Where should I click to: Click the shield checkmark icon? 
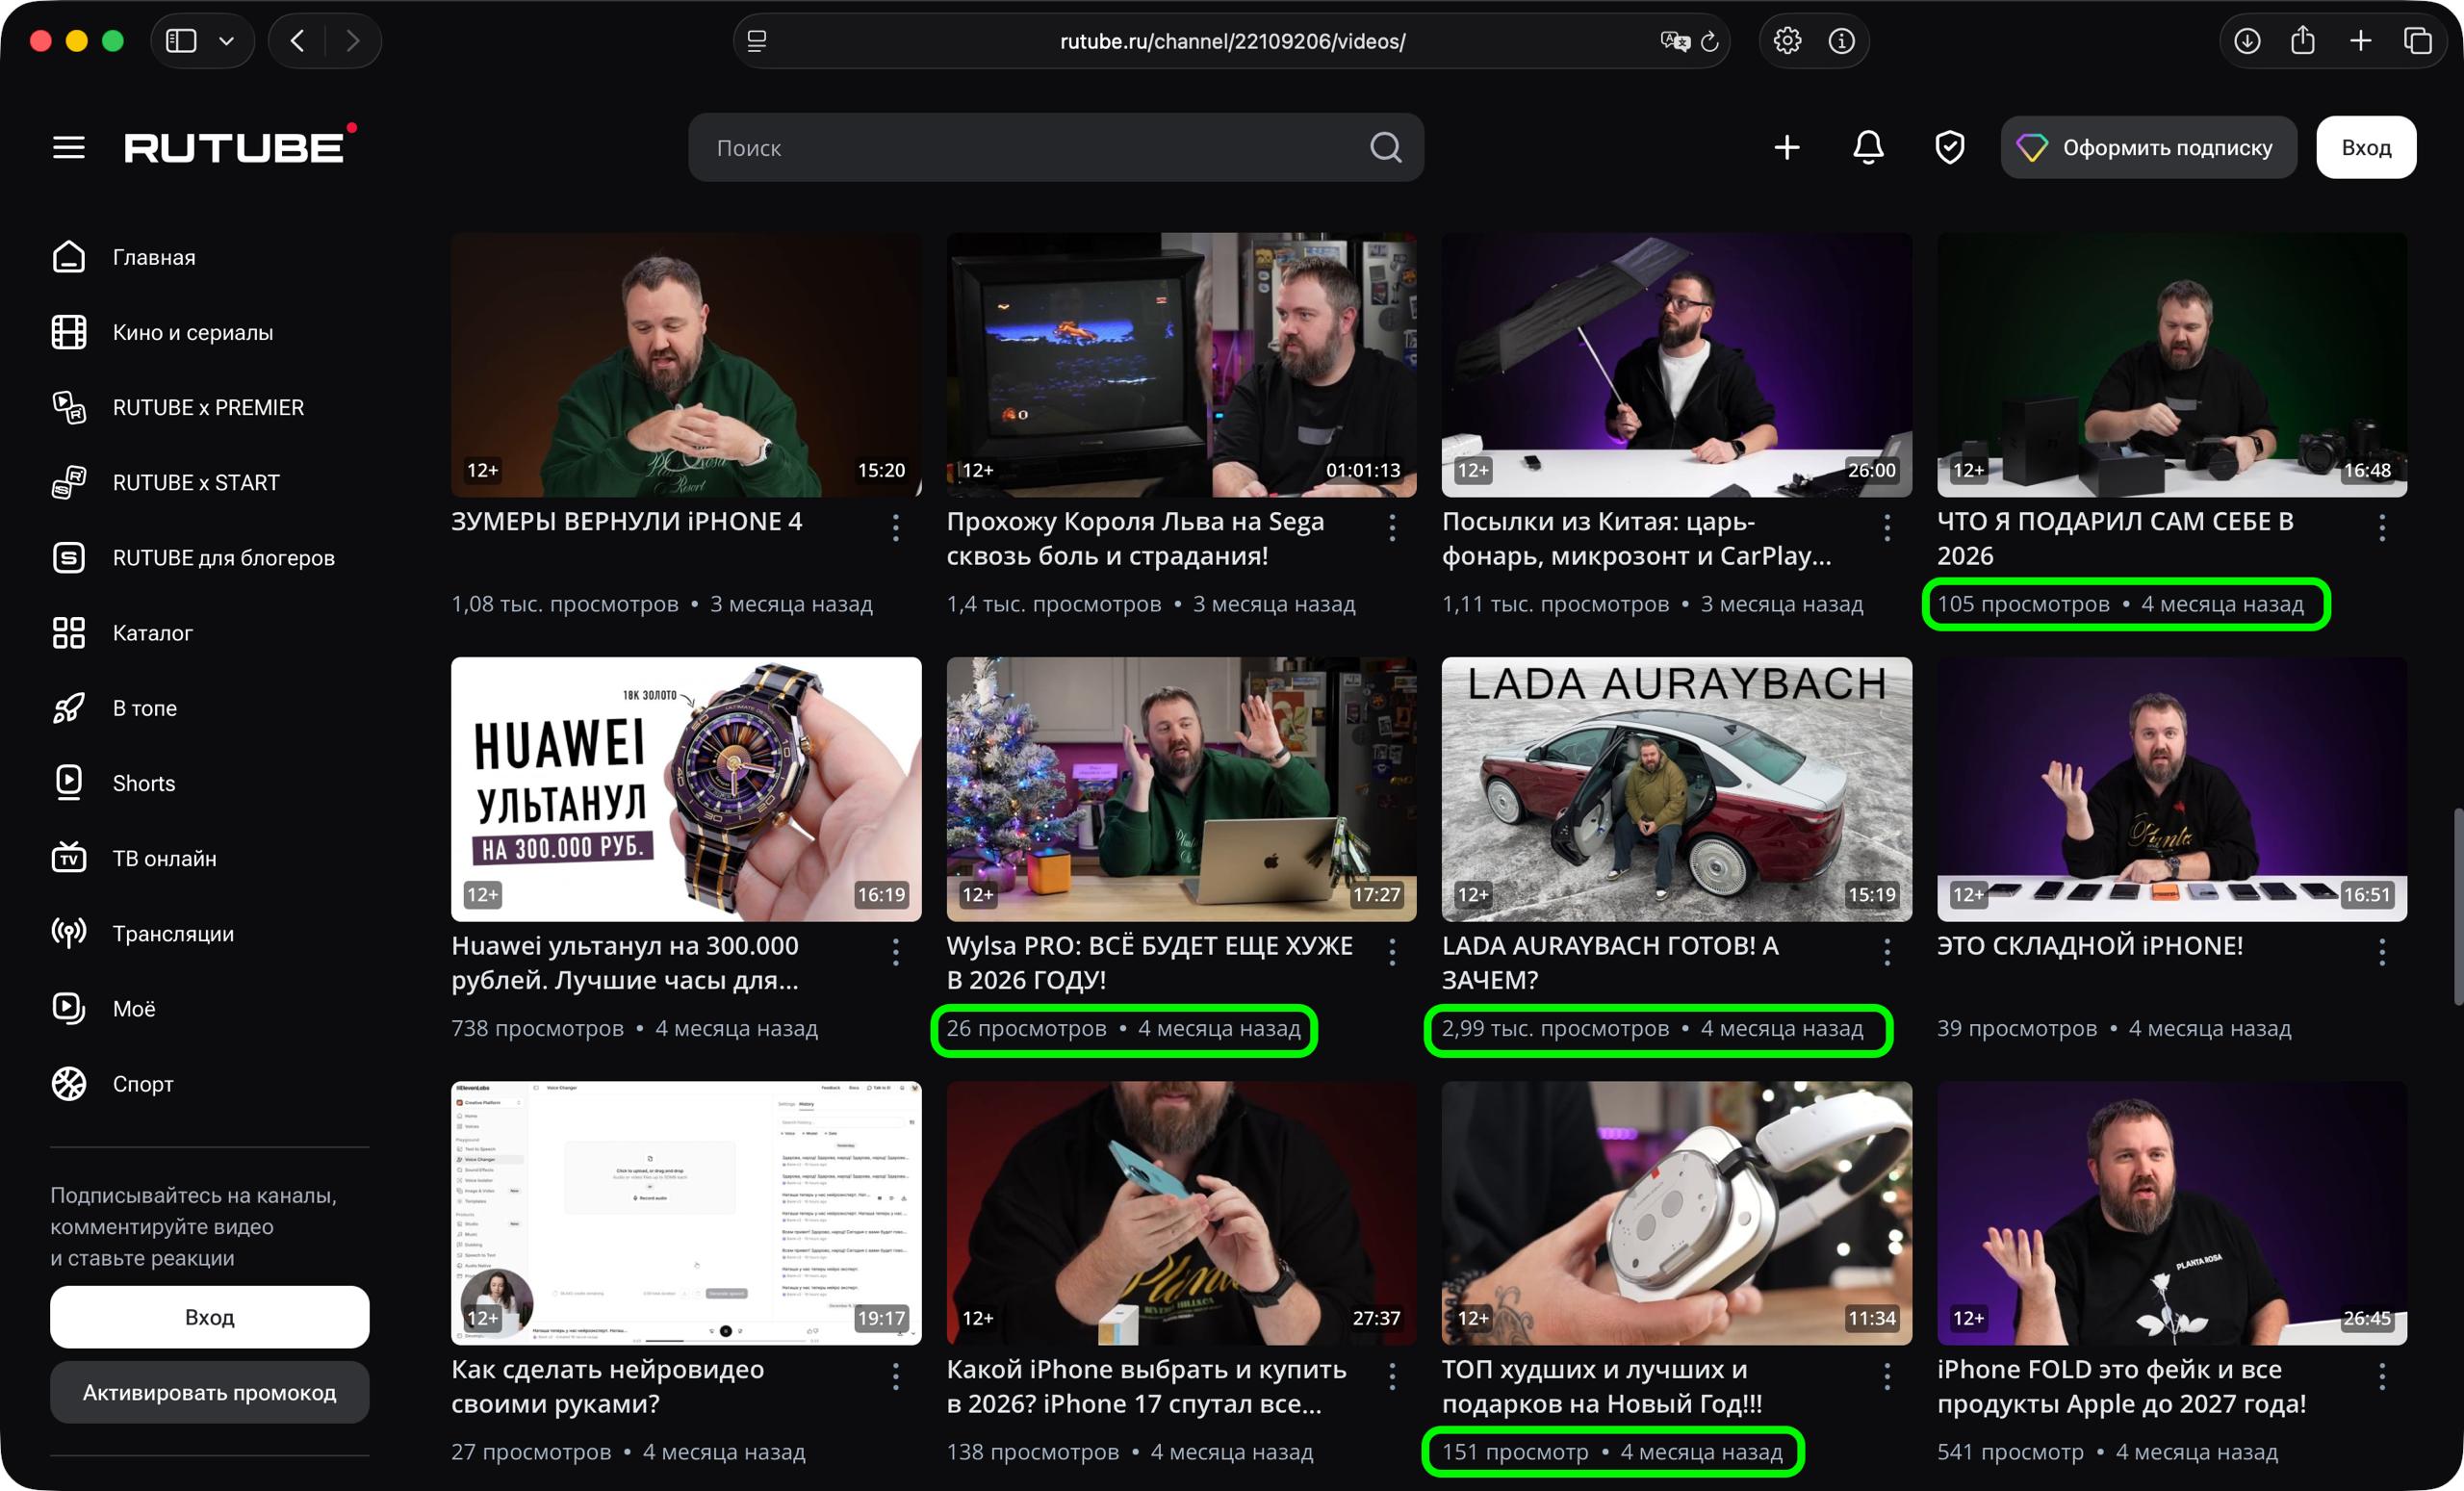(x=1949, y=148)
